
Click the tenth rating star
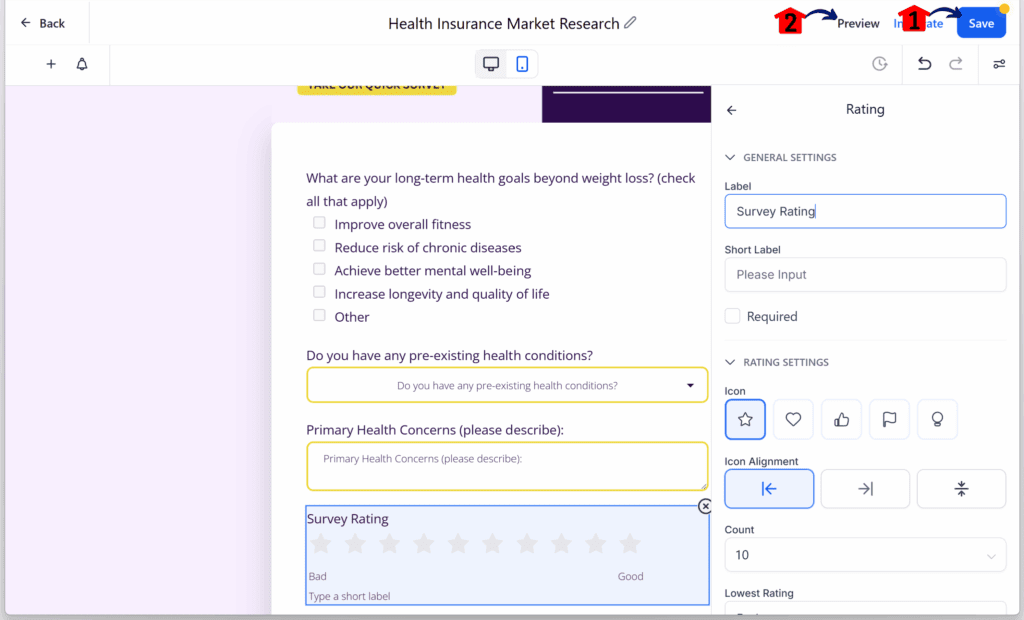[630, 544]
